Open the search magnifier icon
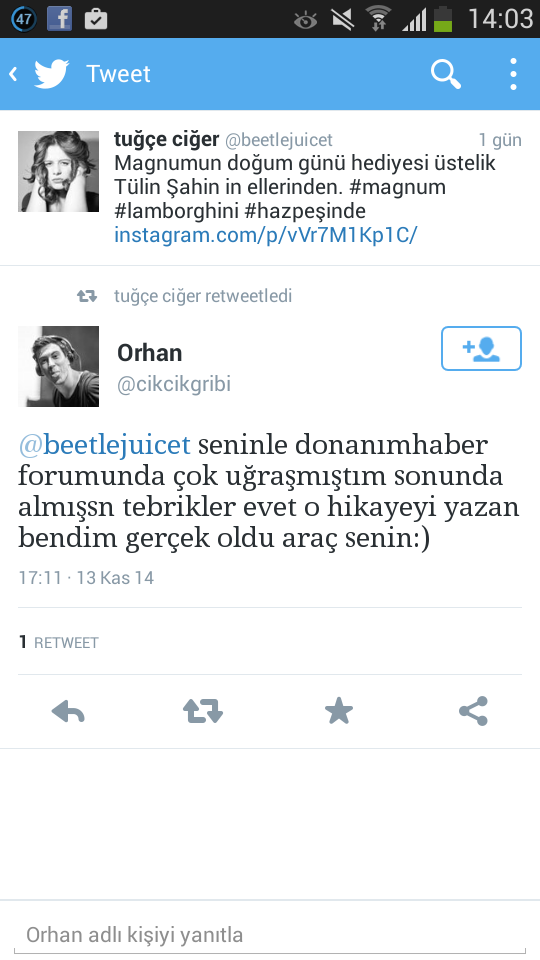 (x=446, y=74)
